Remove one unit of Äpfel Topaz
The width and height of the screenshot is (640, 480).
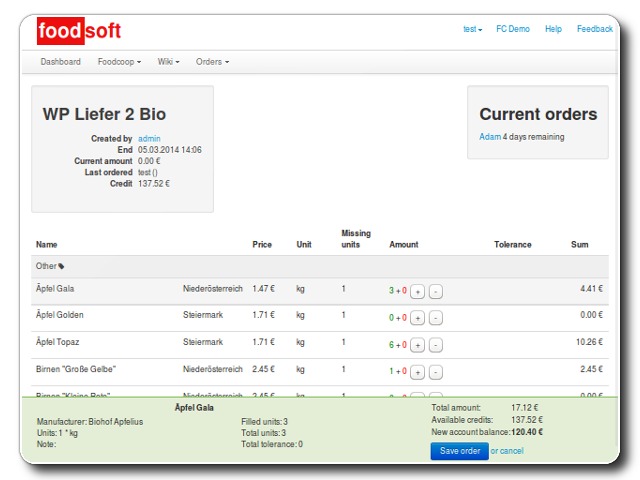point(435,344)
